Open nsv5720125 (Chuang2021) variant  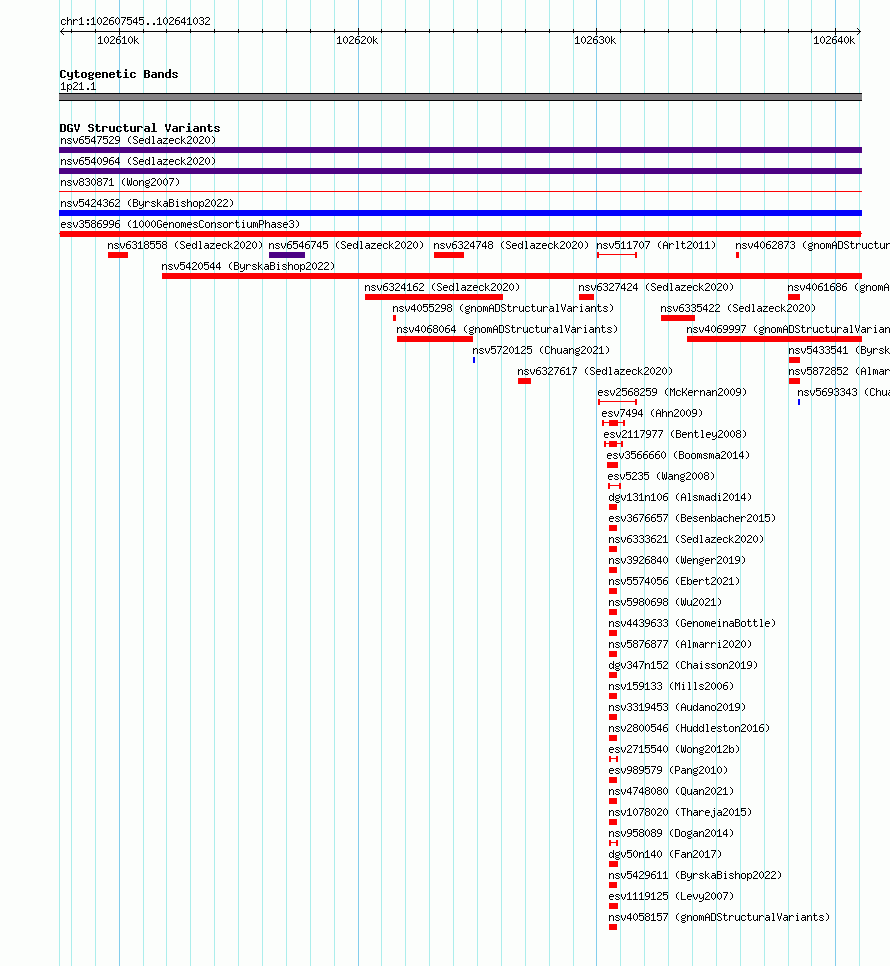pos(541,350)
